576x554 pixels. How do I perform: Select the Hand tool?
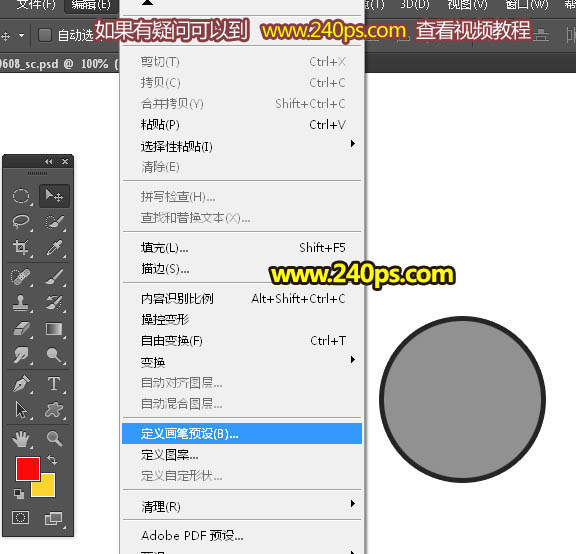coord(21,439)
